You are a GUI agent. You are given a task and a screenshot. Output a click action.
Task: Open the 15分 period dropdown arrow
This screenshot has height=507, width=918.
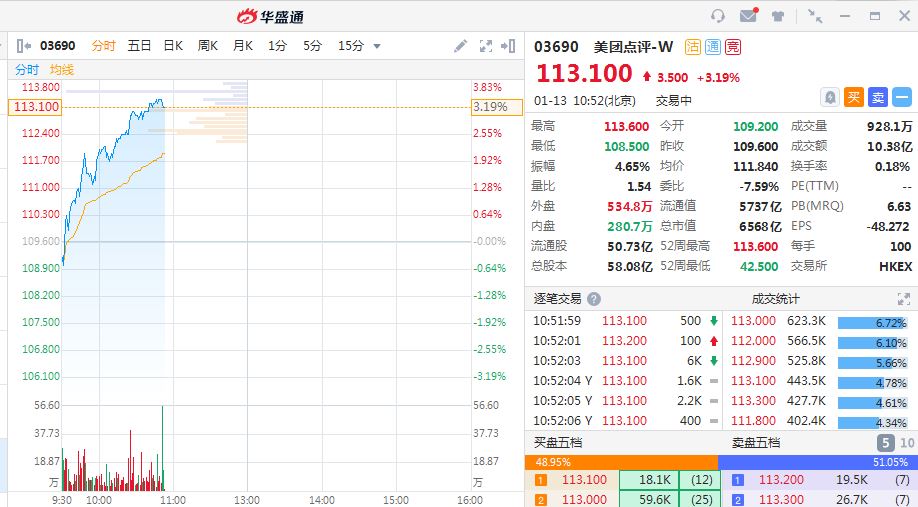(377, 46)
